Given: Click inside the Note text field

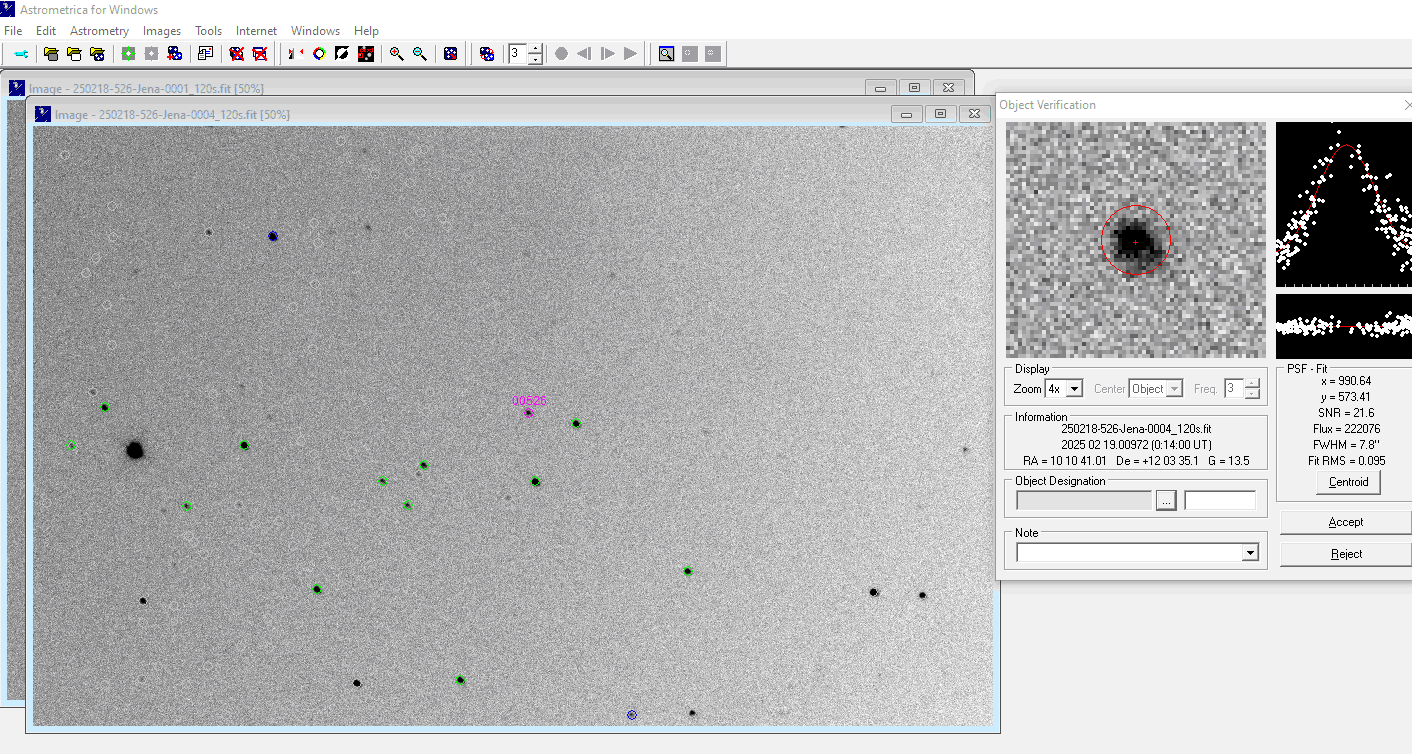Looking at the screenshot, I should point(1129,552).
